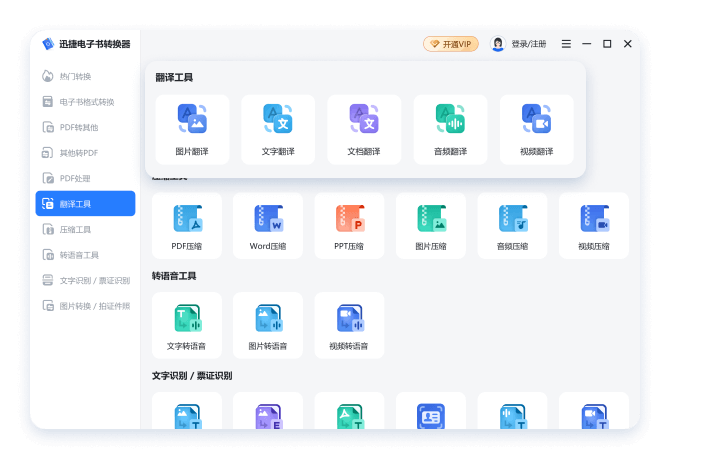Launch the PPT压缩 compression tool
Image resolution: width=706 pixels, height=469 pixels.
(x=349, y=226)
